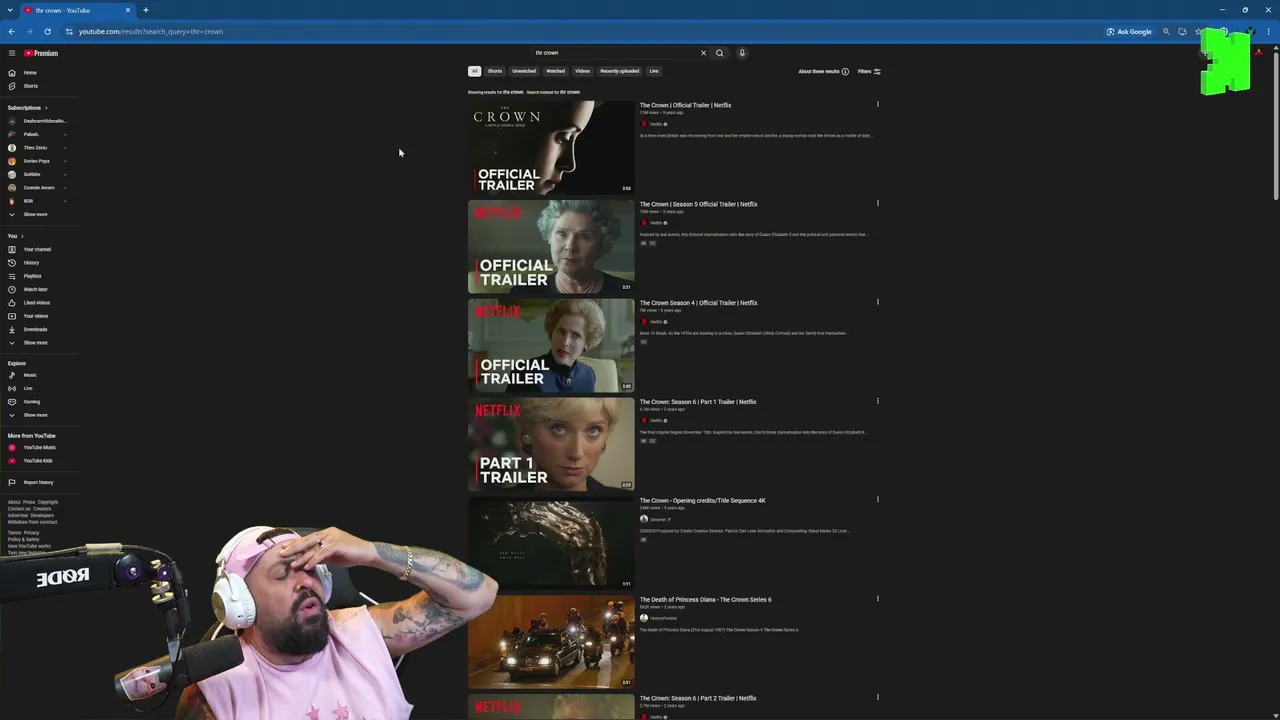1280x720 pixels.
Task: Click 'Search instead for thr crown' link
Action: (553, 92)
